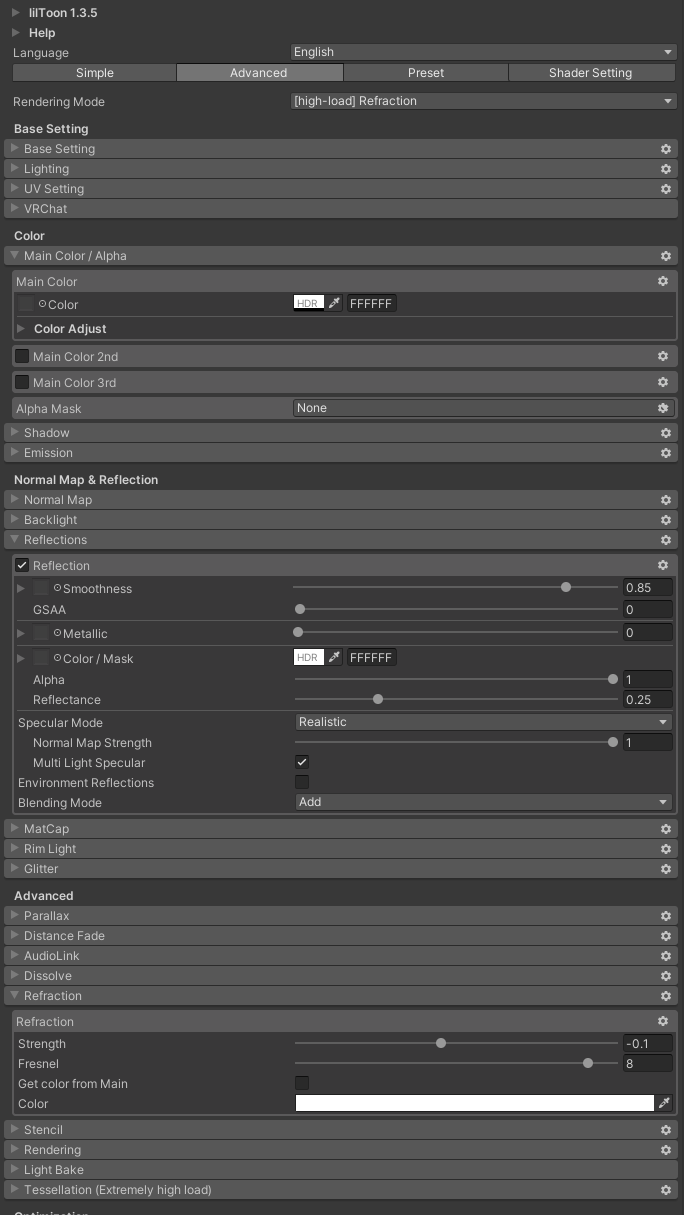Expand the VRChat section
684x1215 pixels.
click(x=342, y=209)
